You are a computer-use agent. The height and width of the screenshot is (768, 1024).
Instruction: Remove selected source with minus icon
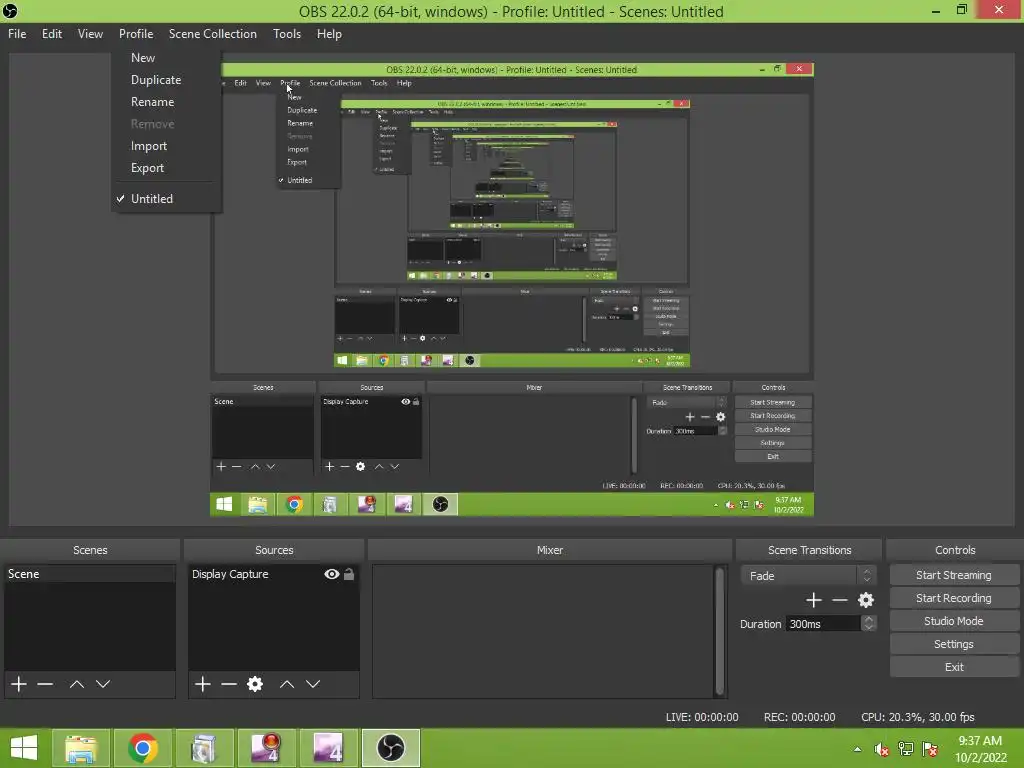point(229,684)
